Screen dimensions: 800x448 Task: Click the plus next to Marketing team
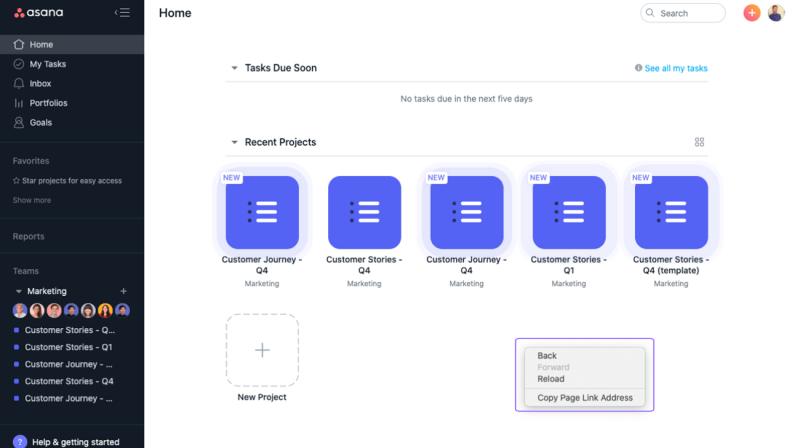[123, 291]
